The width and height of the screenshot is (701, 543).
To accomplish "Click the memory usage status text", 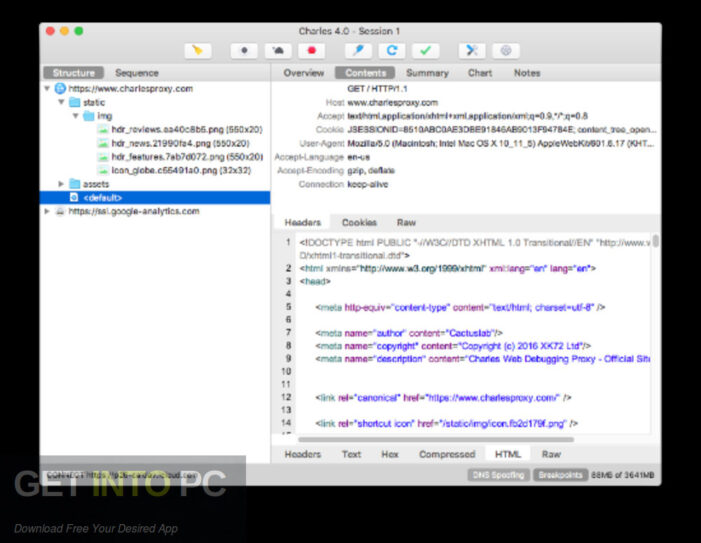I will 622,475.
